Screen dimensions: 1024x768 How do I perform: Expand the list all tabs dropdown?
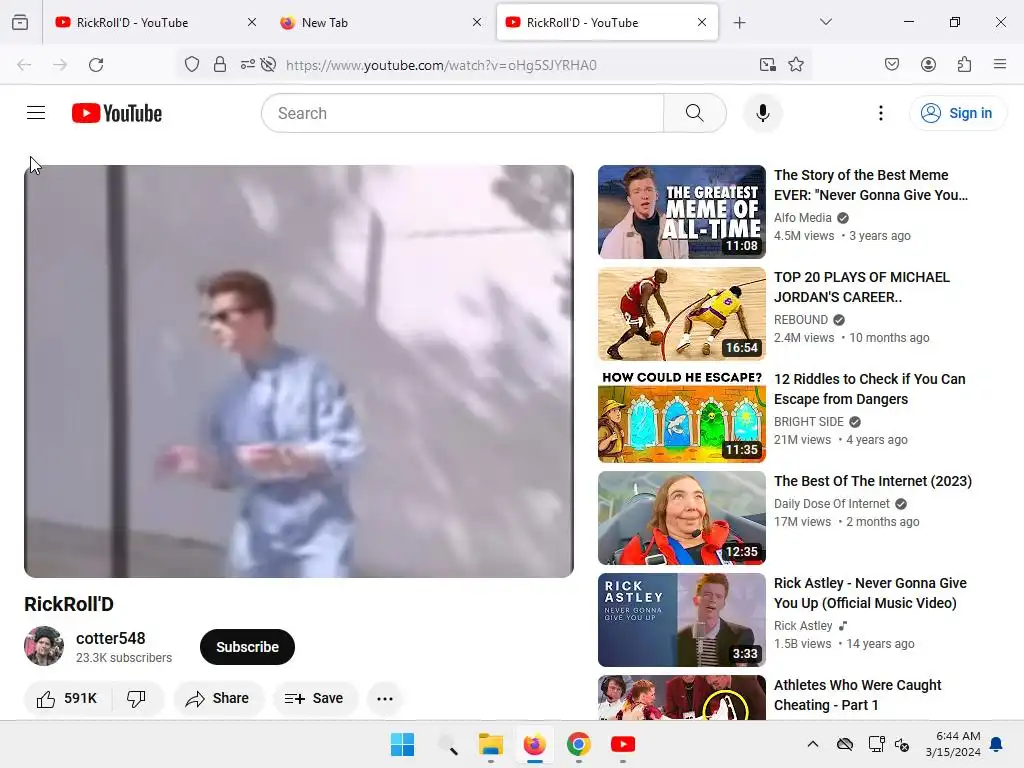(826, 22)
